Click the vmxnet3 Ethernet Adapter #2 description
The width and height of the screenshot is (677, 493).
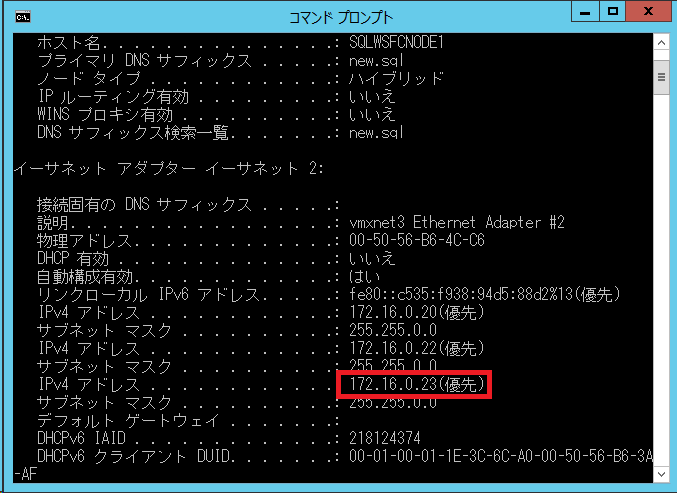(457, 222)
